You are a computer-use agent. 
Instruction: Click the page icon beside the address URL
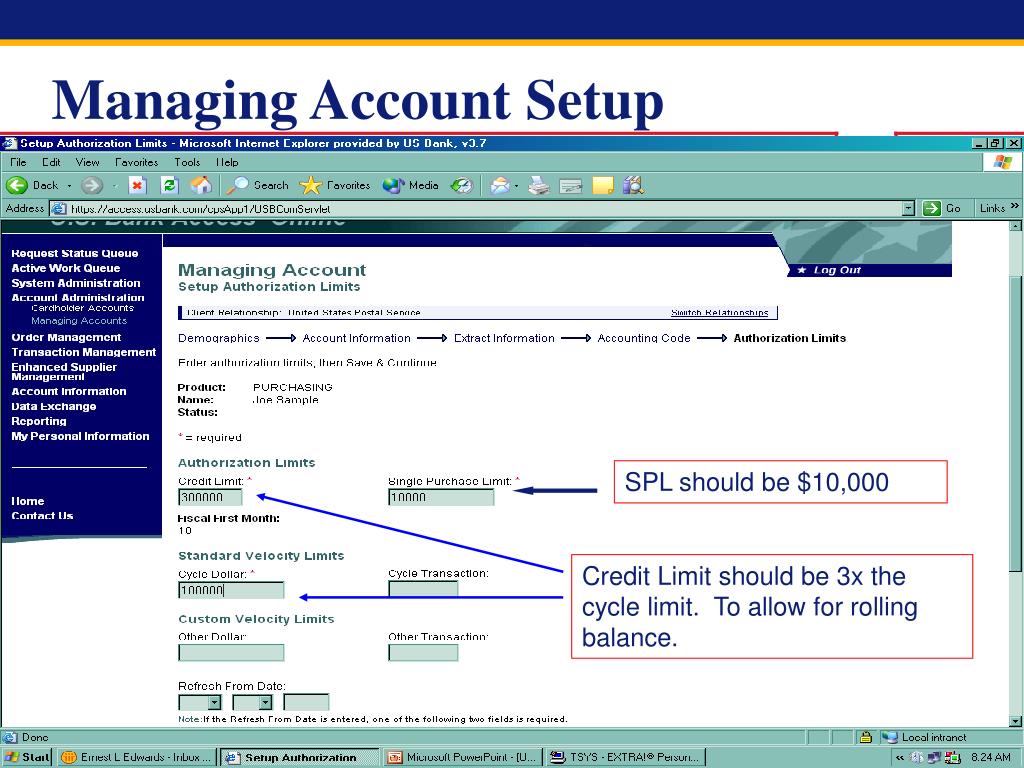59,208
